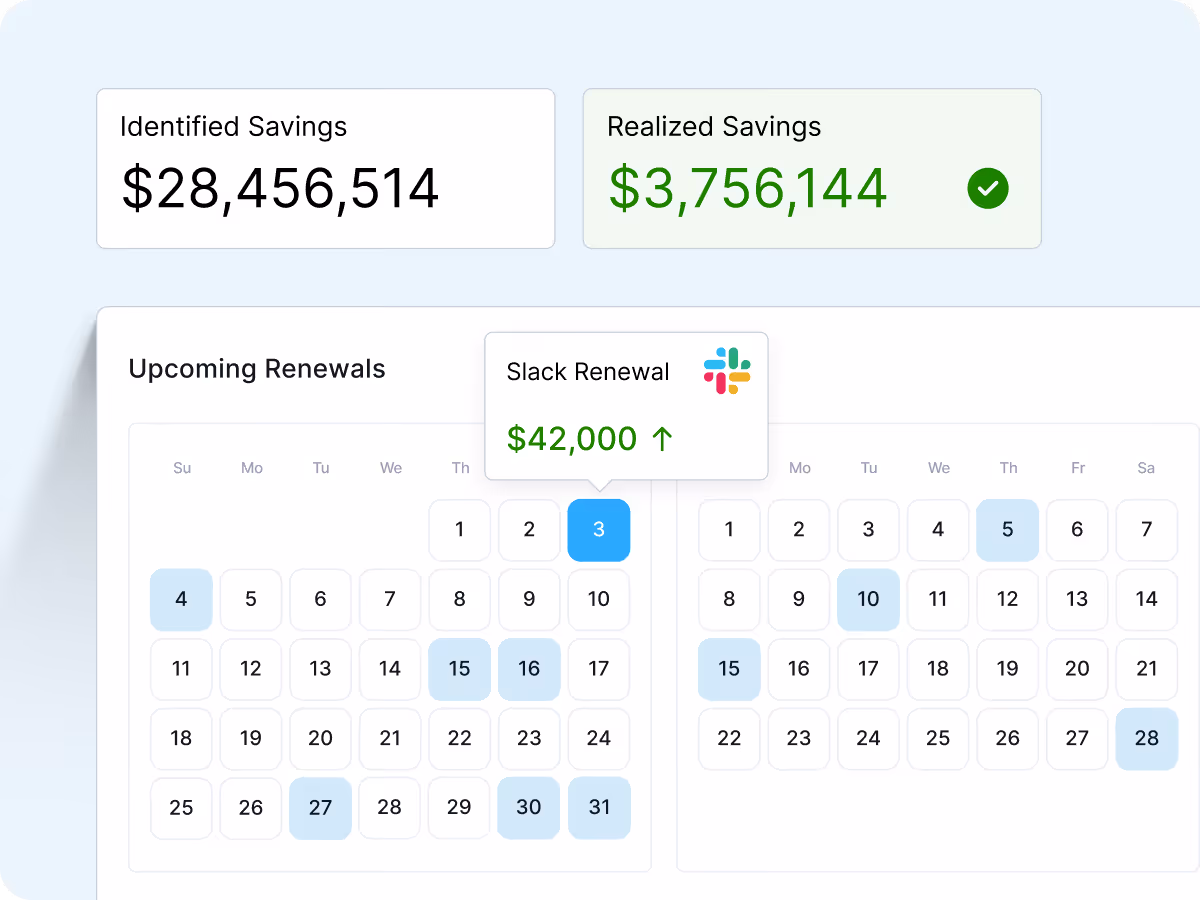Pick day 27 in the right calendar
Viewport: 1200px width, 900px height.
[x=1077, y=739]
